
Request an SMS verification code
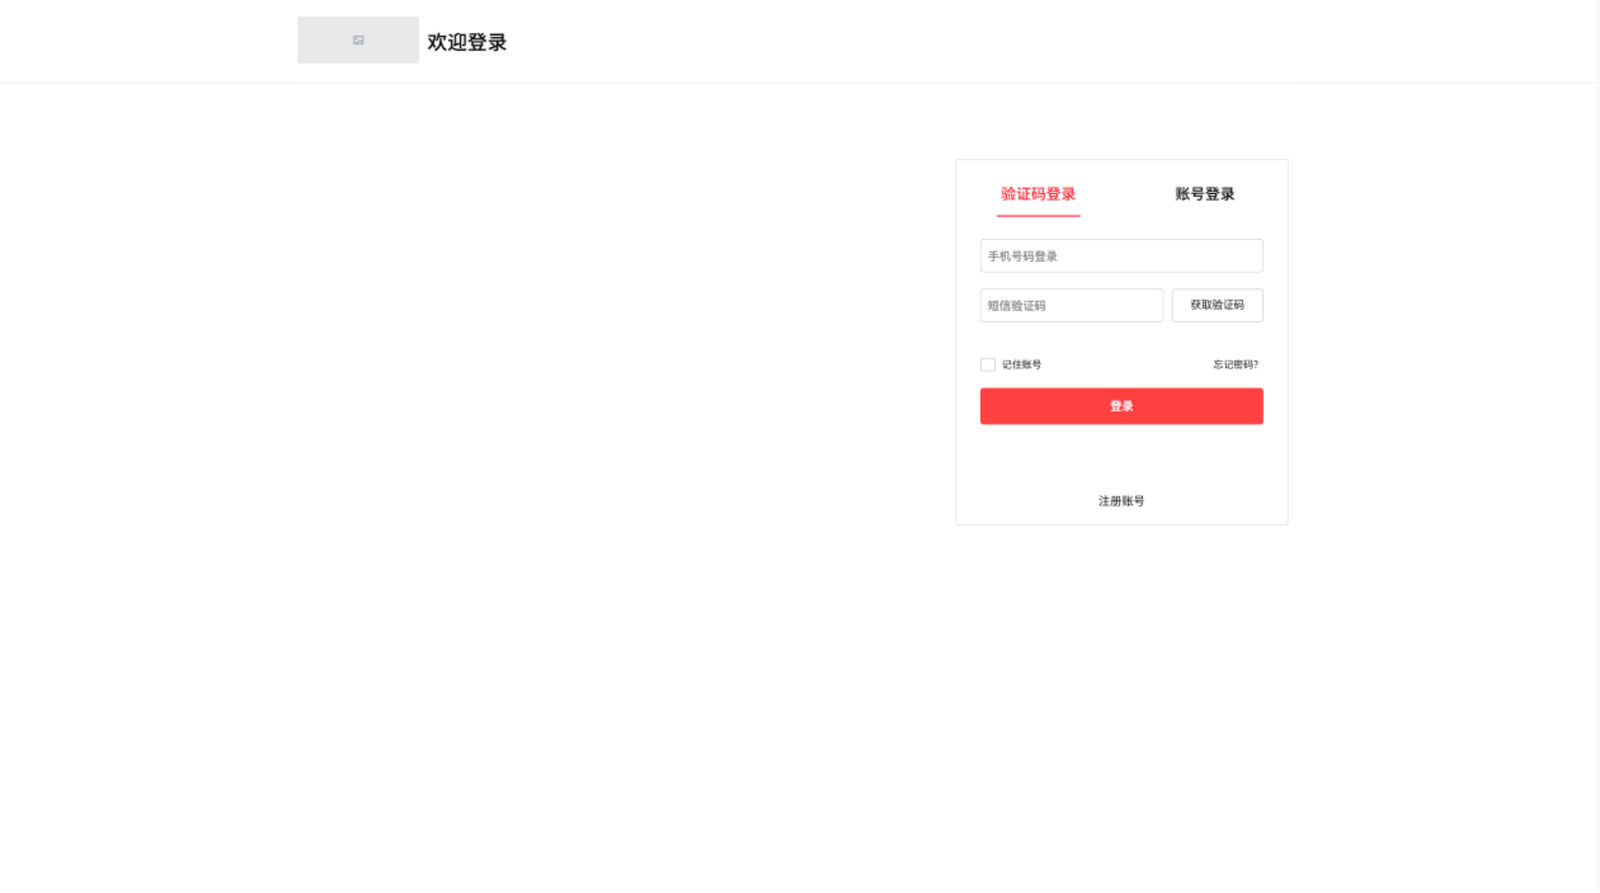click(1217, 305)
